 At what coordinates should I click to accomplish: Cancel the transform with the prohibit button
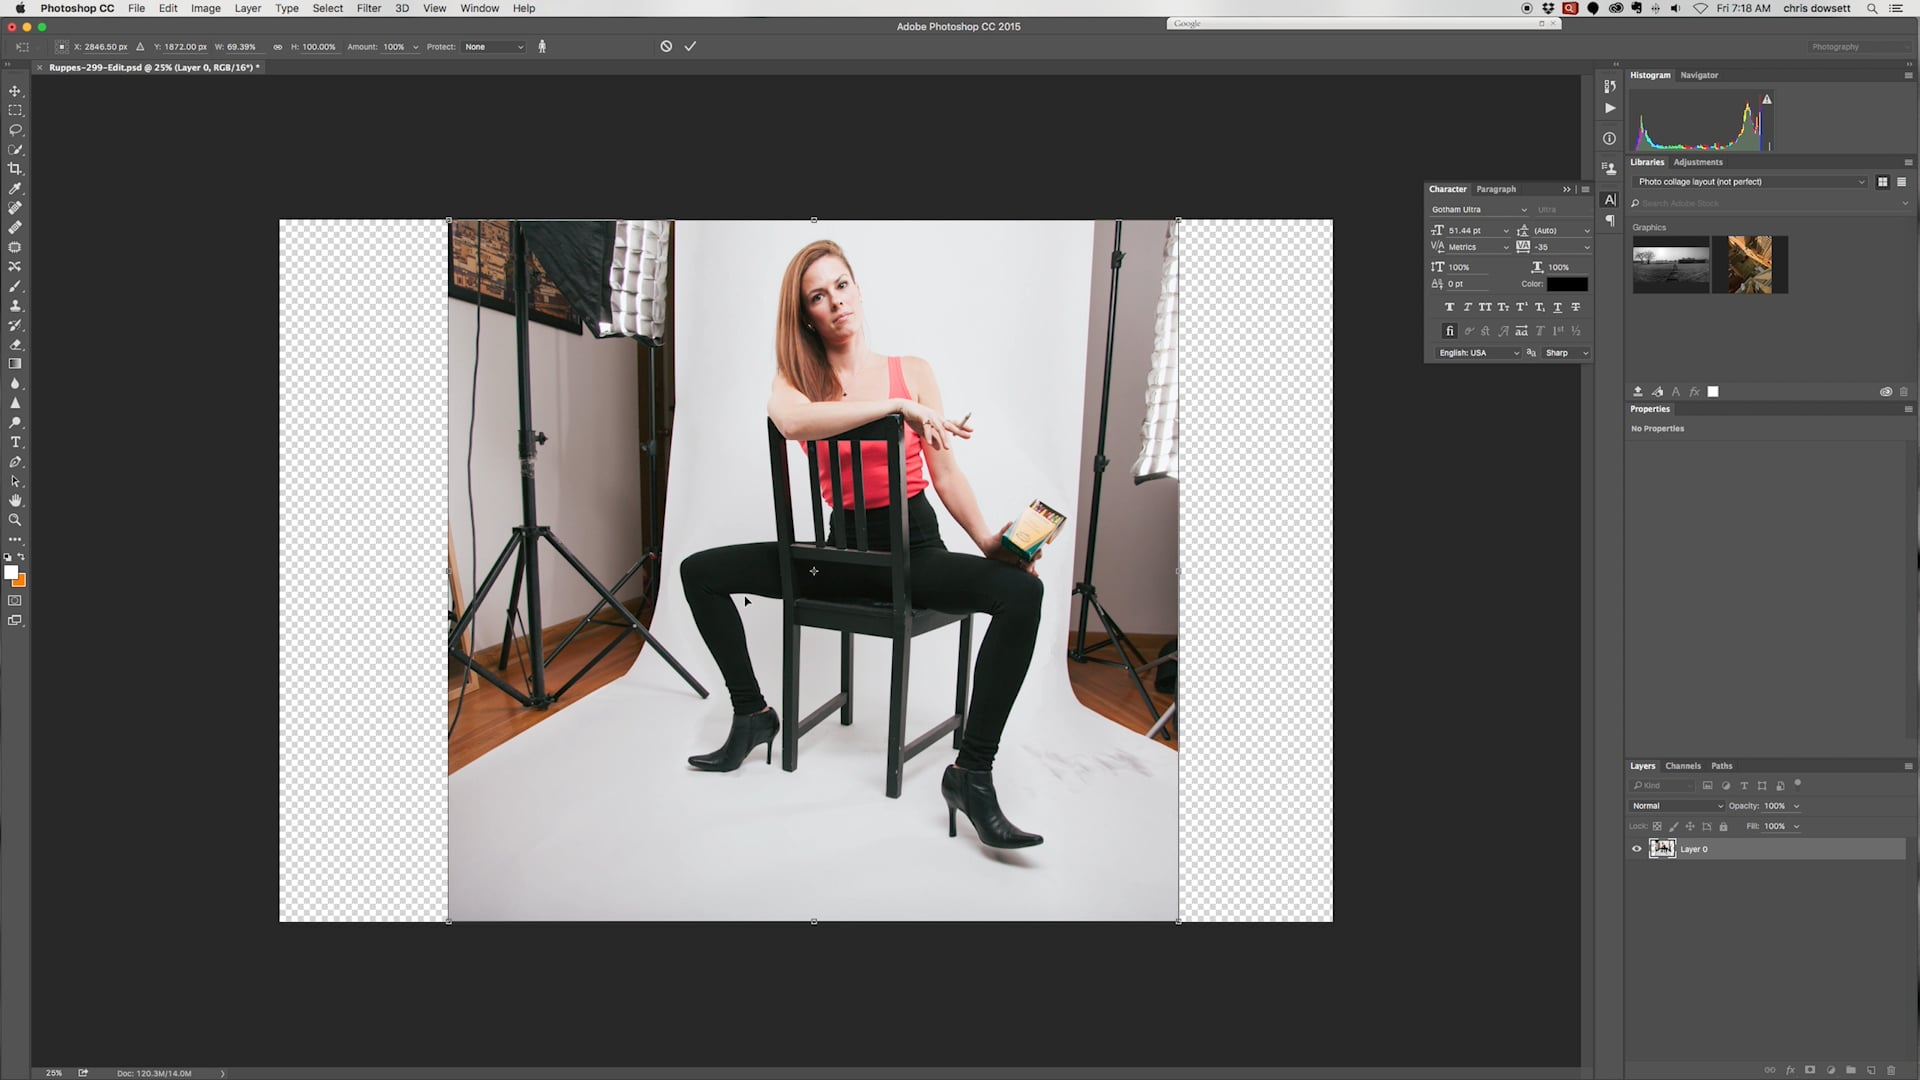click(665, 46)
